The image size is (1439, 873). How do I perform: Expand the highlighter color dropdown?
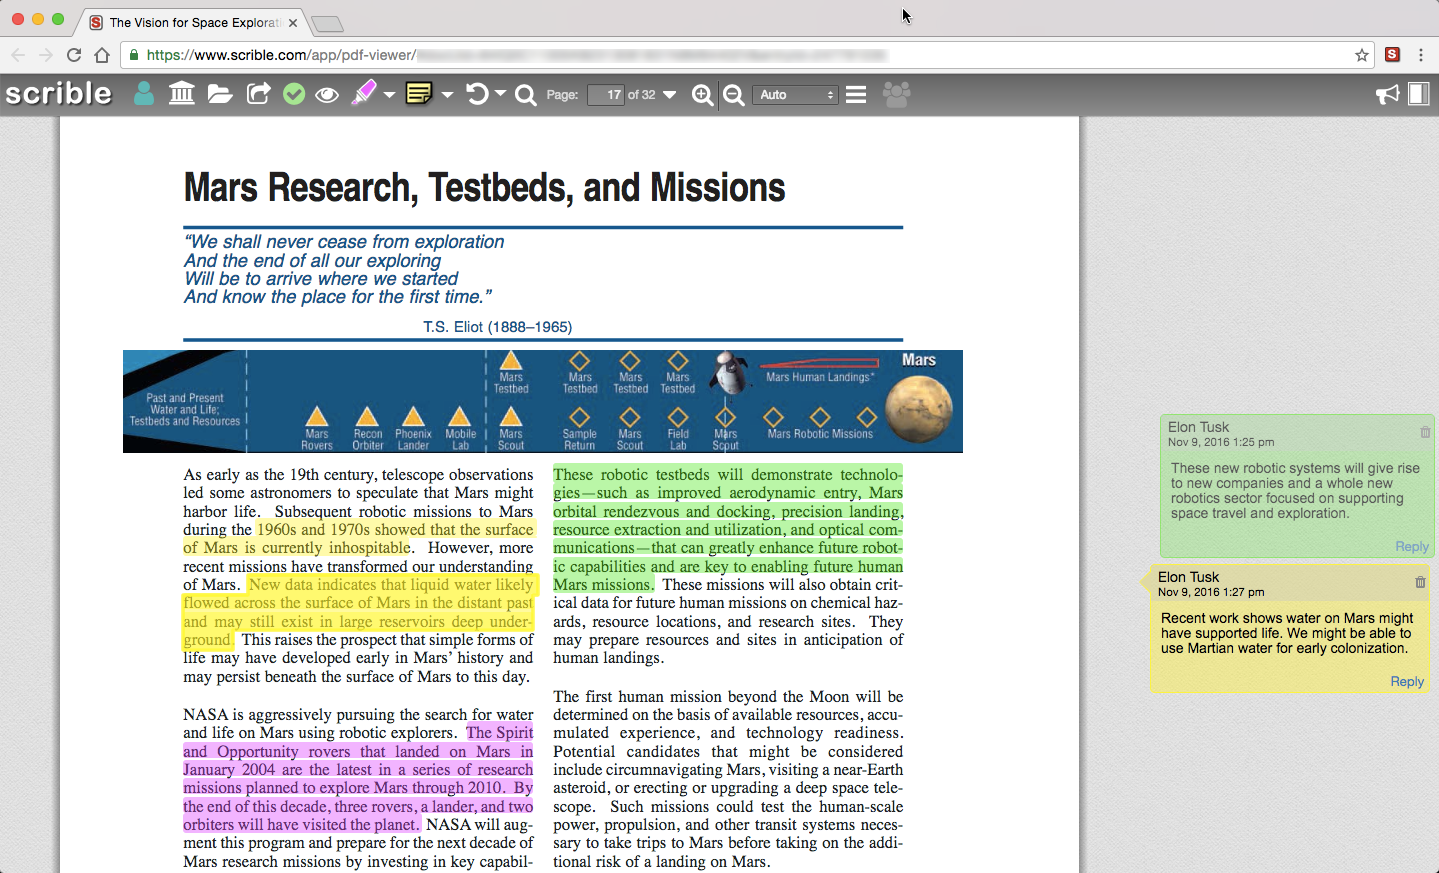(389, 94)
